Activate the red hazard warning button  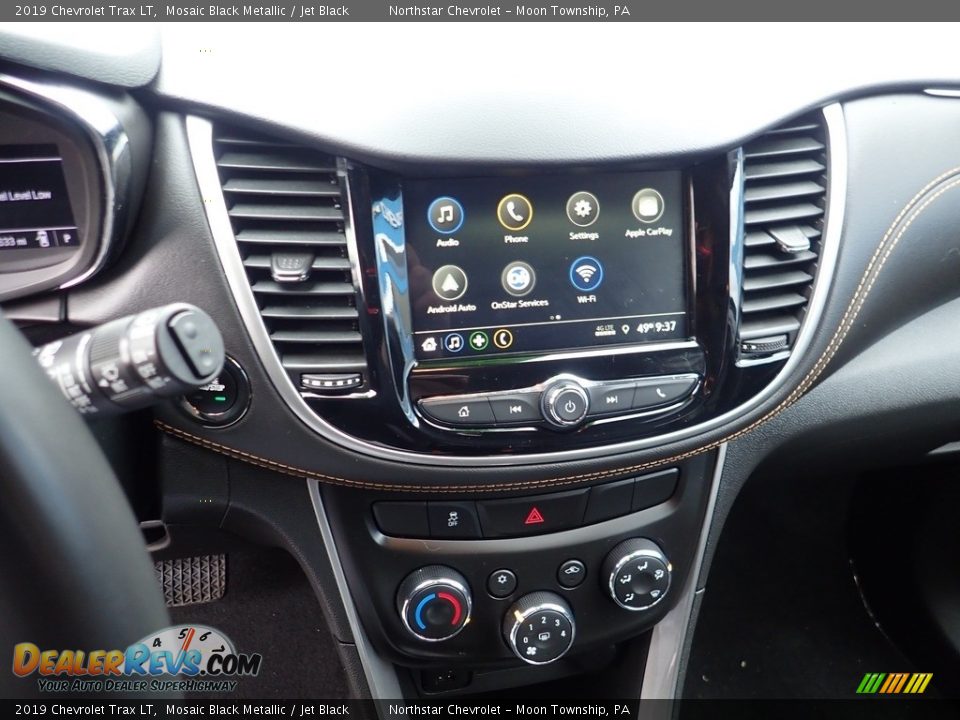533,516
